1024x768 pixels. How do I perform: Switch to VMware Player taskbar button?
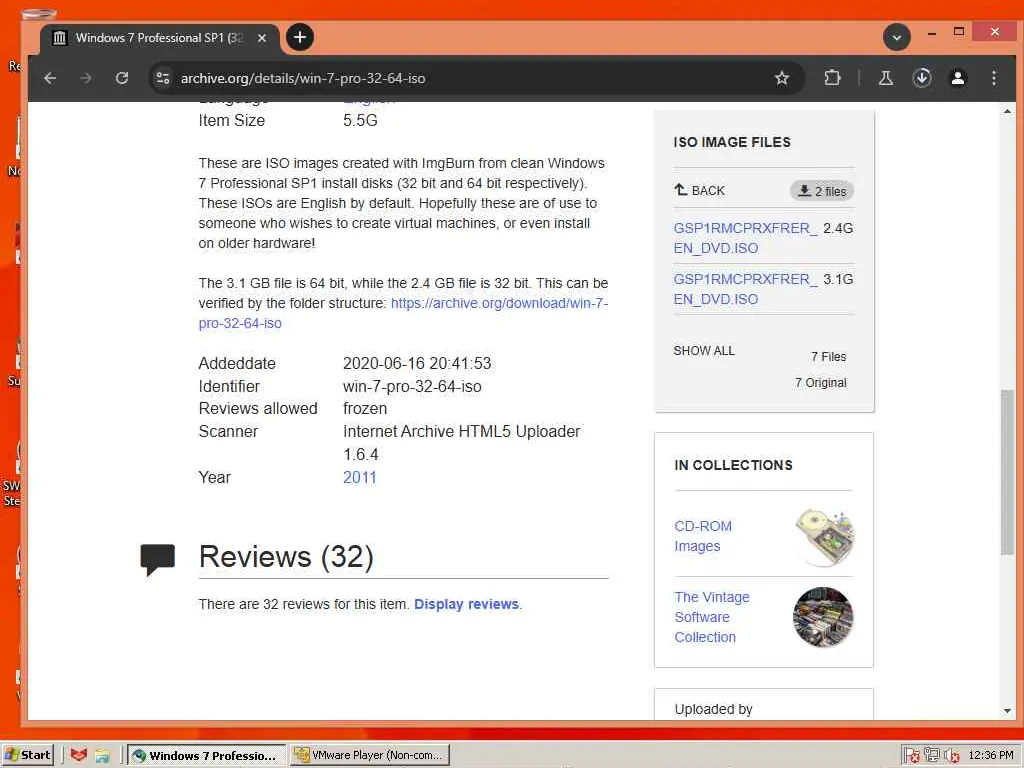pyautogui.click(x=370, y=755)
